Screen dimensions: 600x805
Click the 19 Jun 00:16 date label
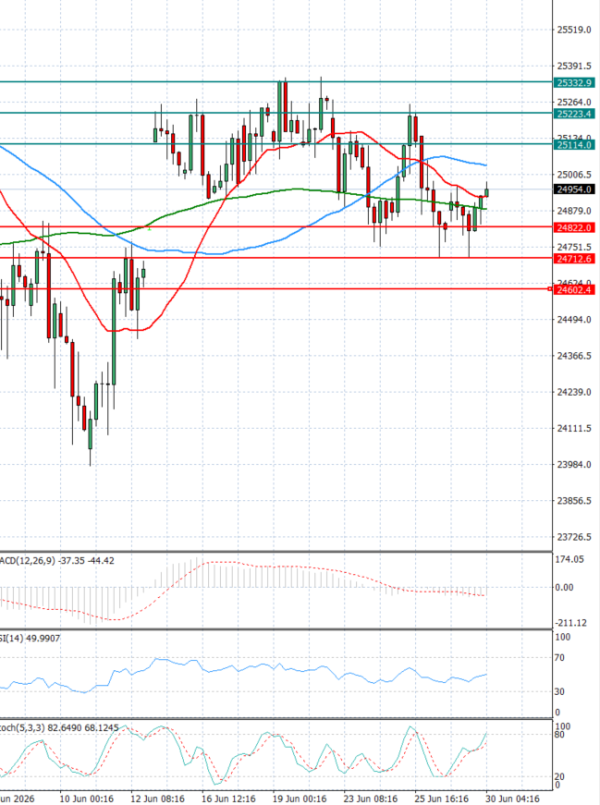click(299, 799)
